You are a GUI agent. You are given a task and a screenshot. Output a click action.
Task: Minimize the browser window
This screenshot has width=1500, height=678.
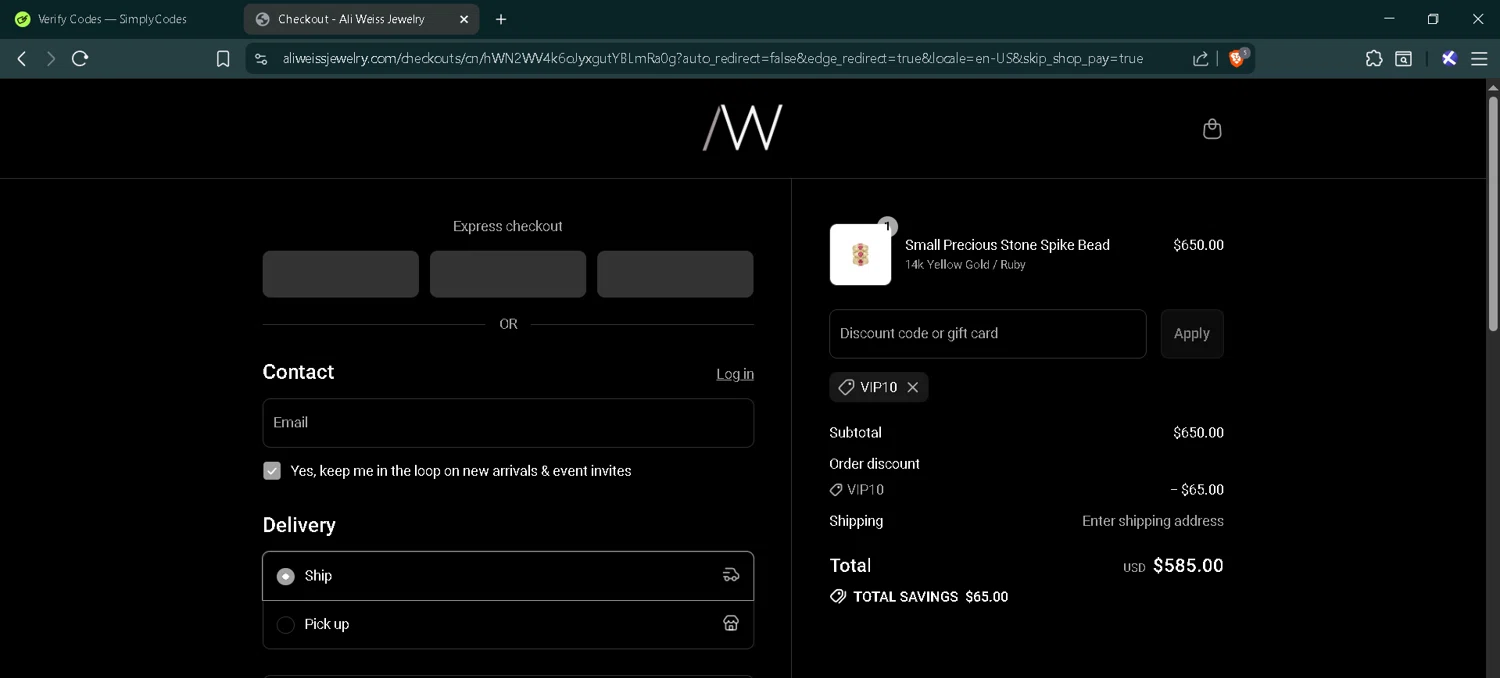[x=1388, y=19]
